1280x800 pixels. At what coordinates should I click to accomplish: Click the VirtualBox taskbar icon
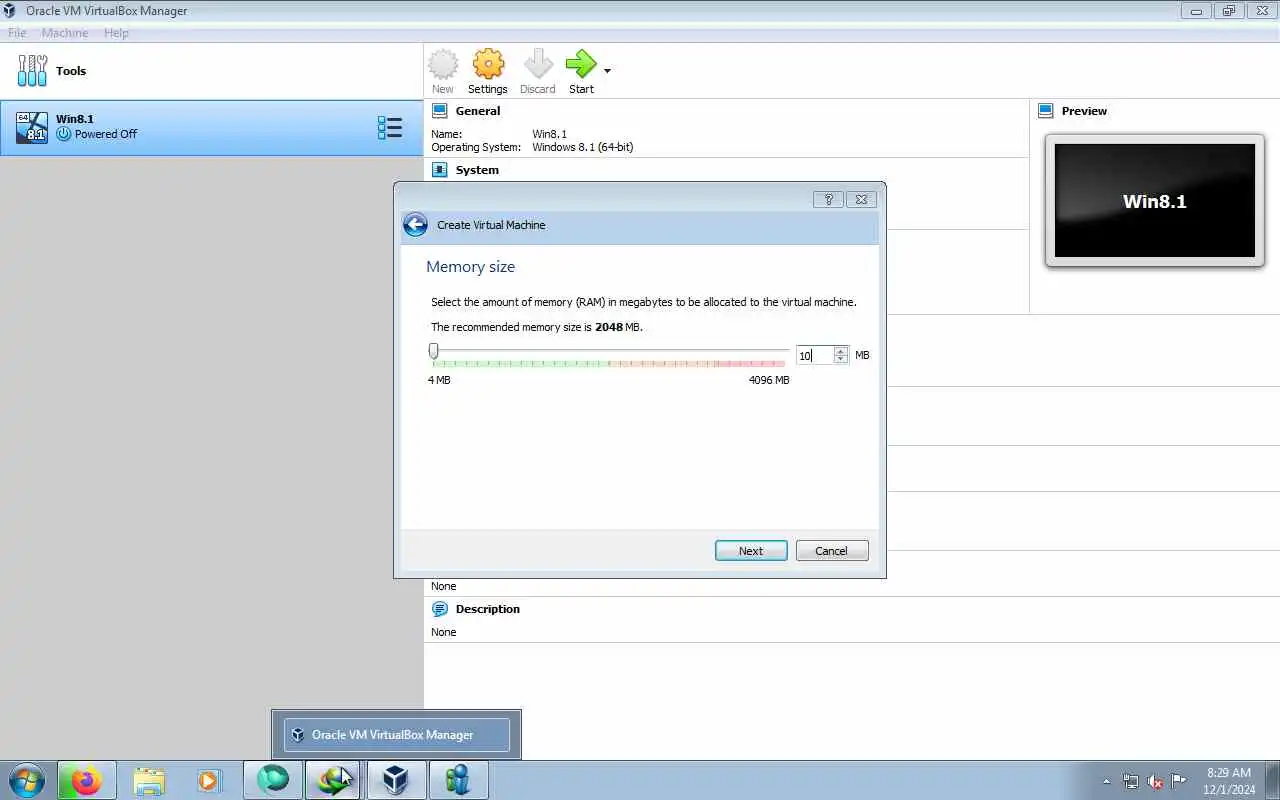pyautogui.click(x=396, y=780)
